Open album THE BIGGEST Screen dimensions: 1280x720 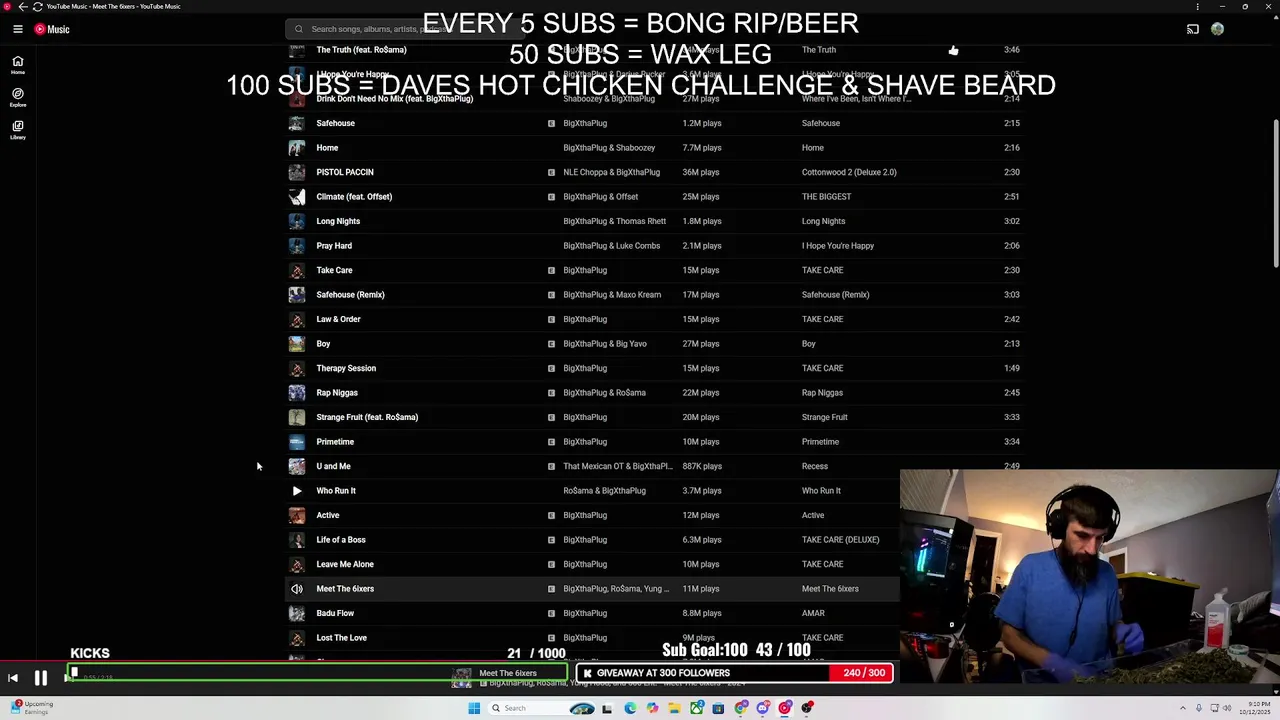point(826,196)
